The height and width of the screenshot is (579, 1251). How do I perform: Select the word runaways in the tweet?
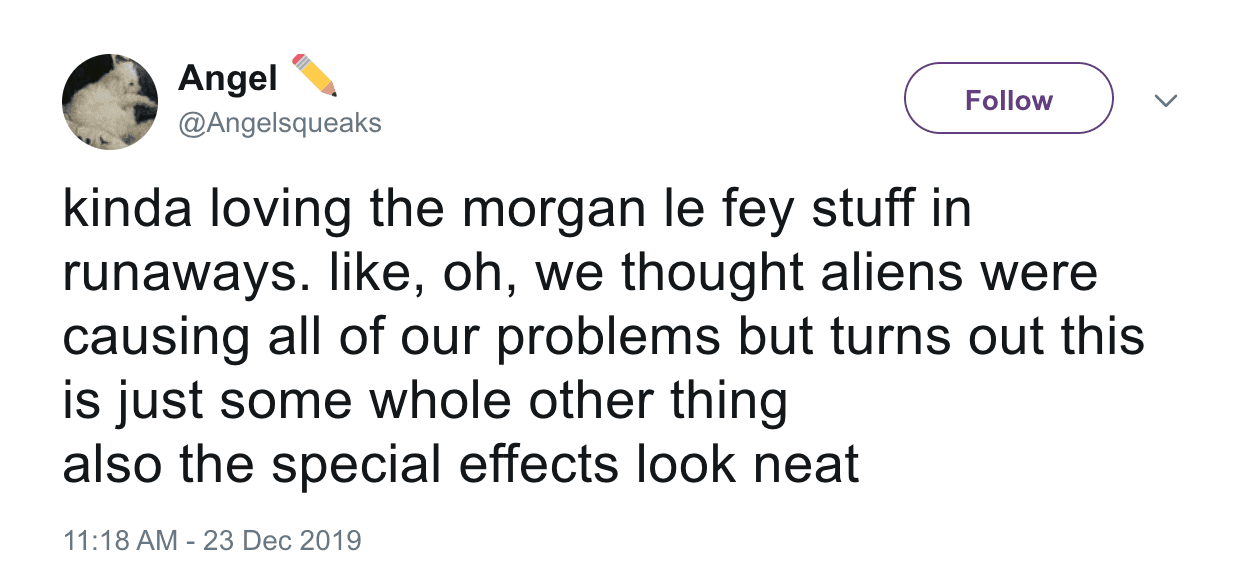tap(176, 271)
